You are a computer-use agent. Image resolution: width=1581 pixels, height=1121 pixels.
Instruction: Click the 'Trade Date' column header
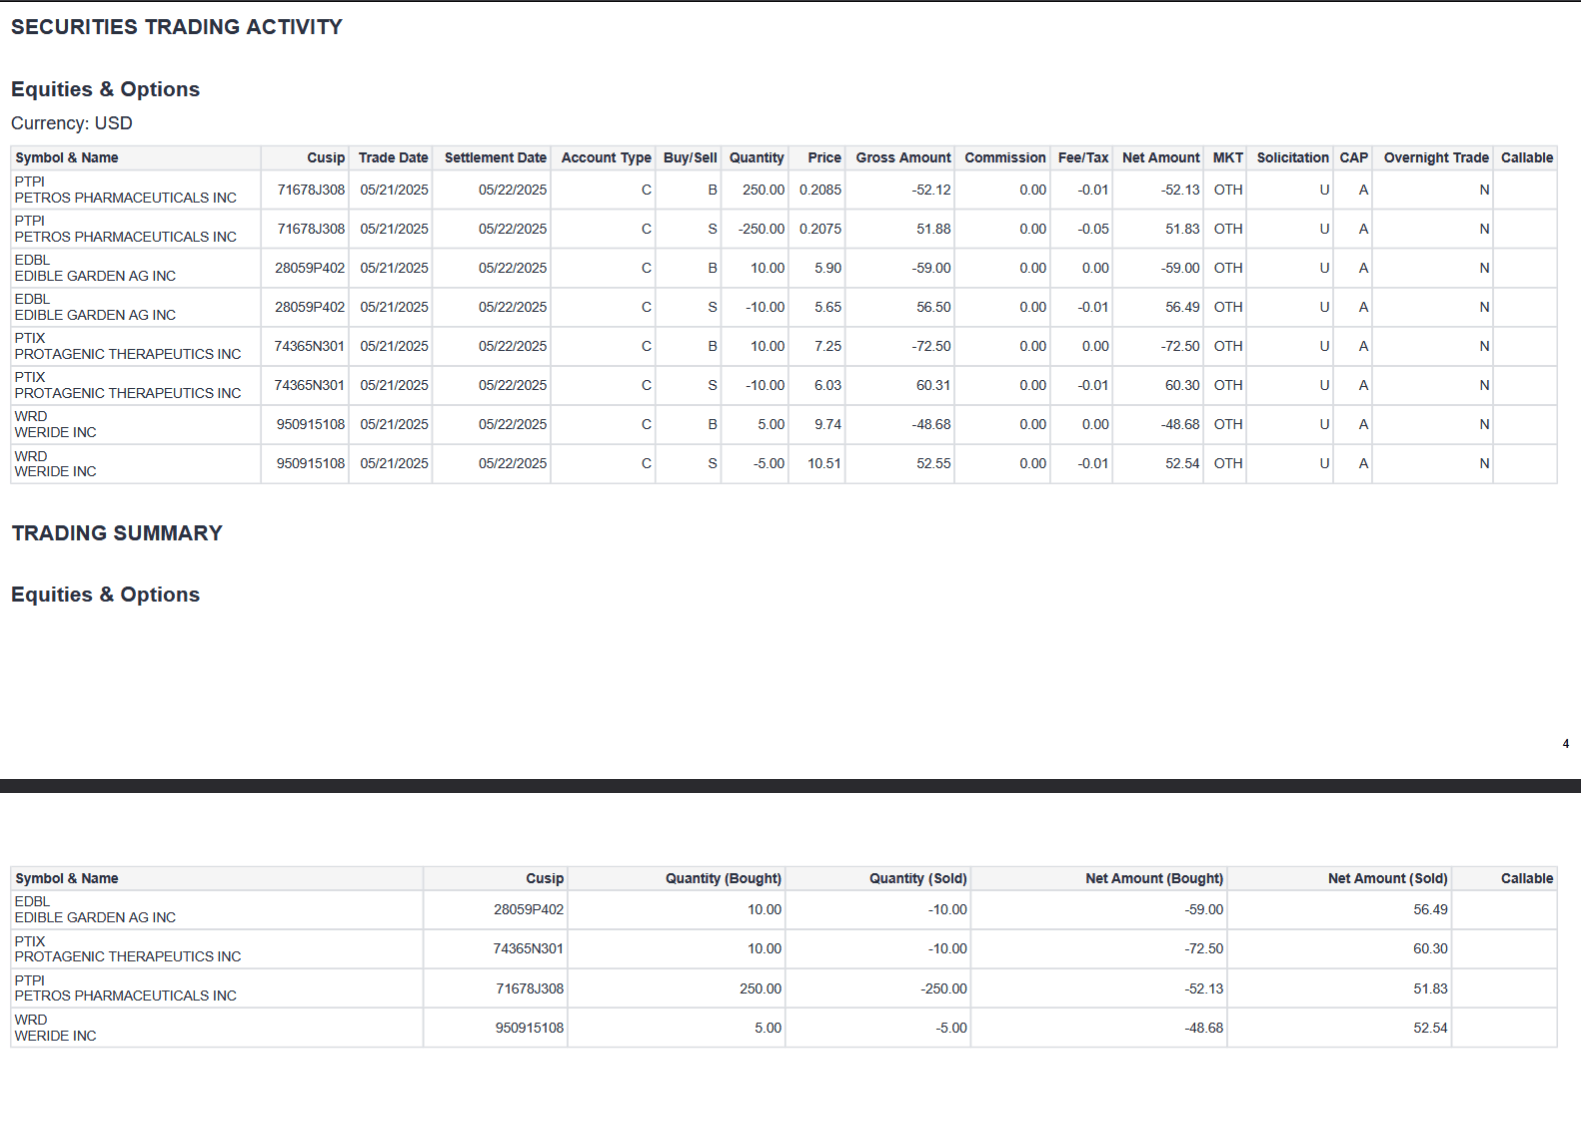coord(393,158)
